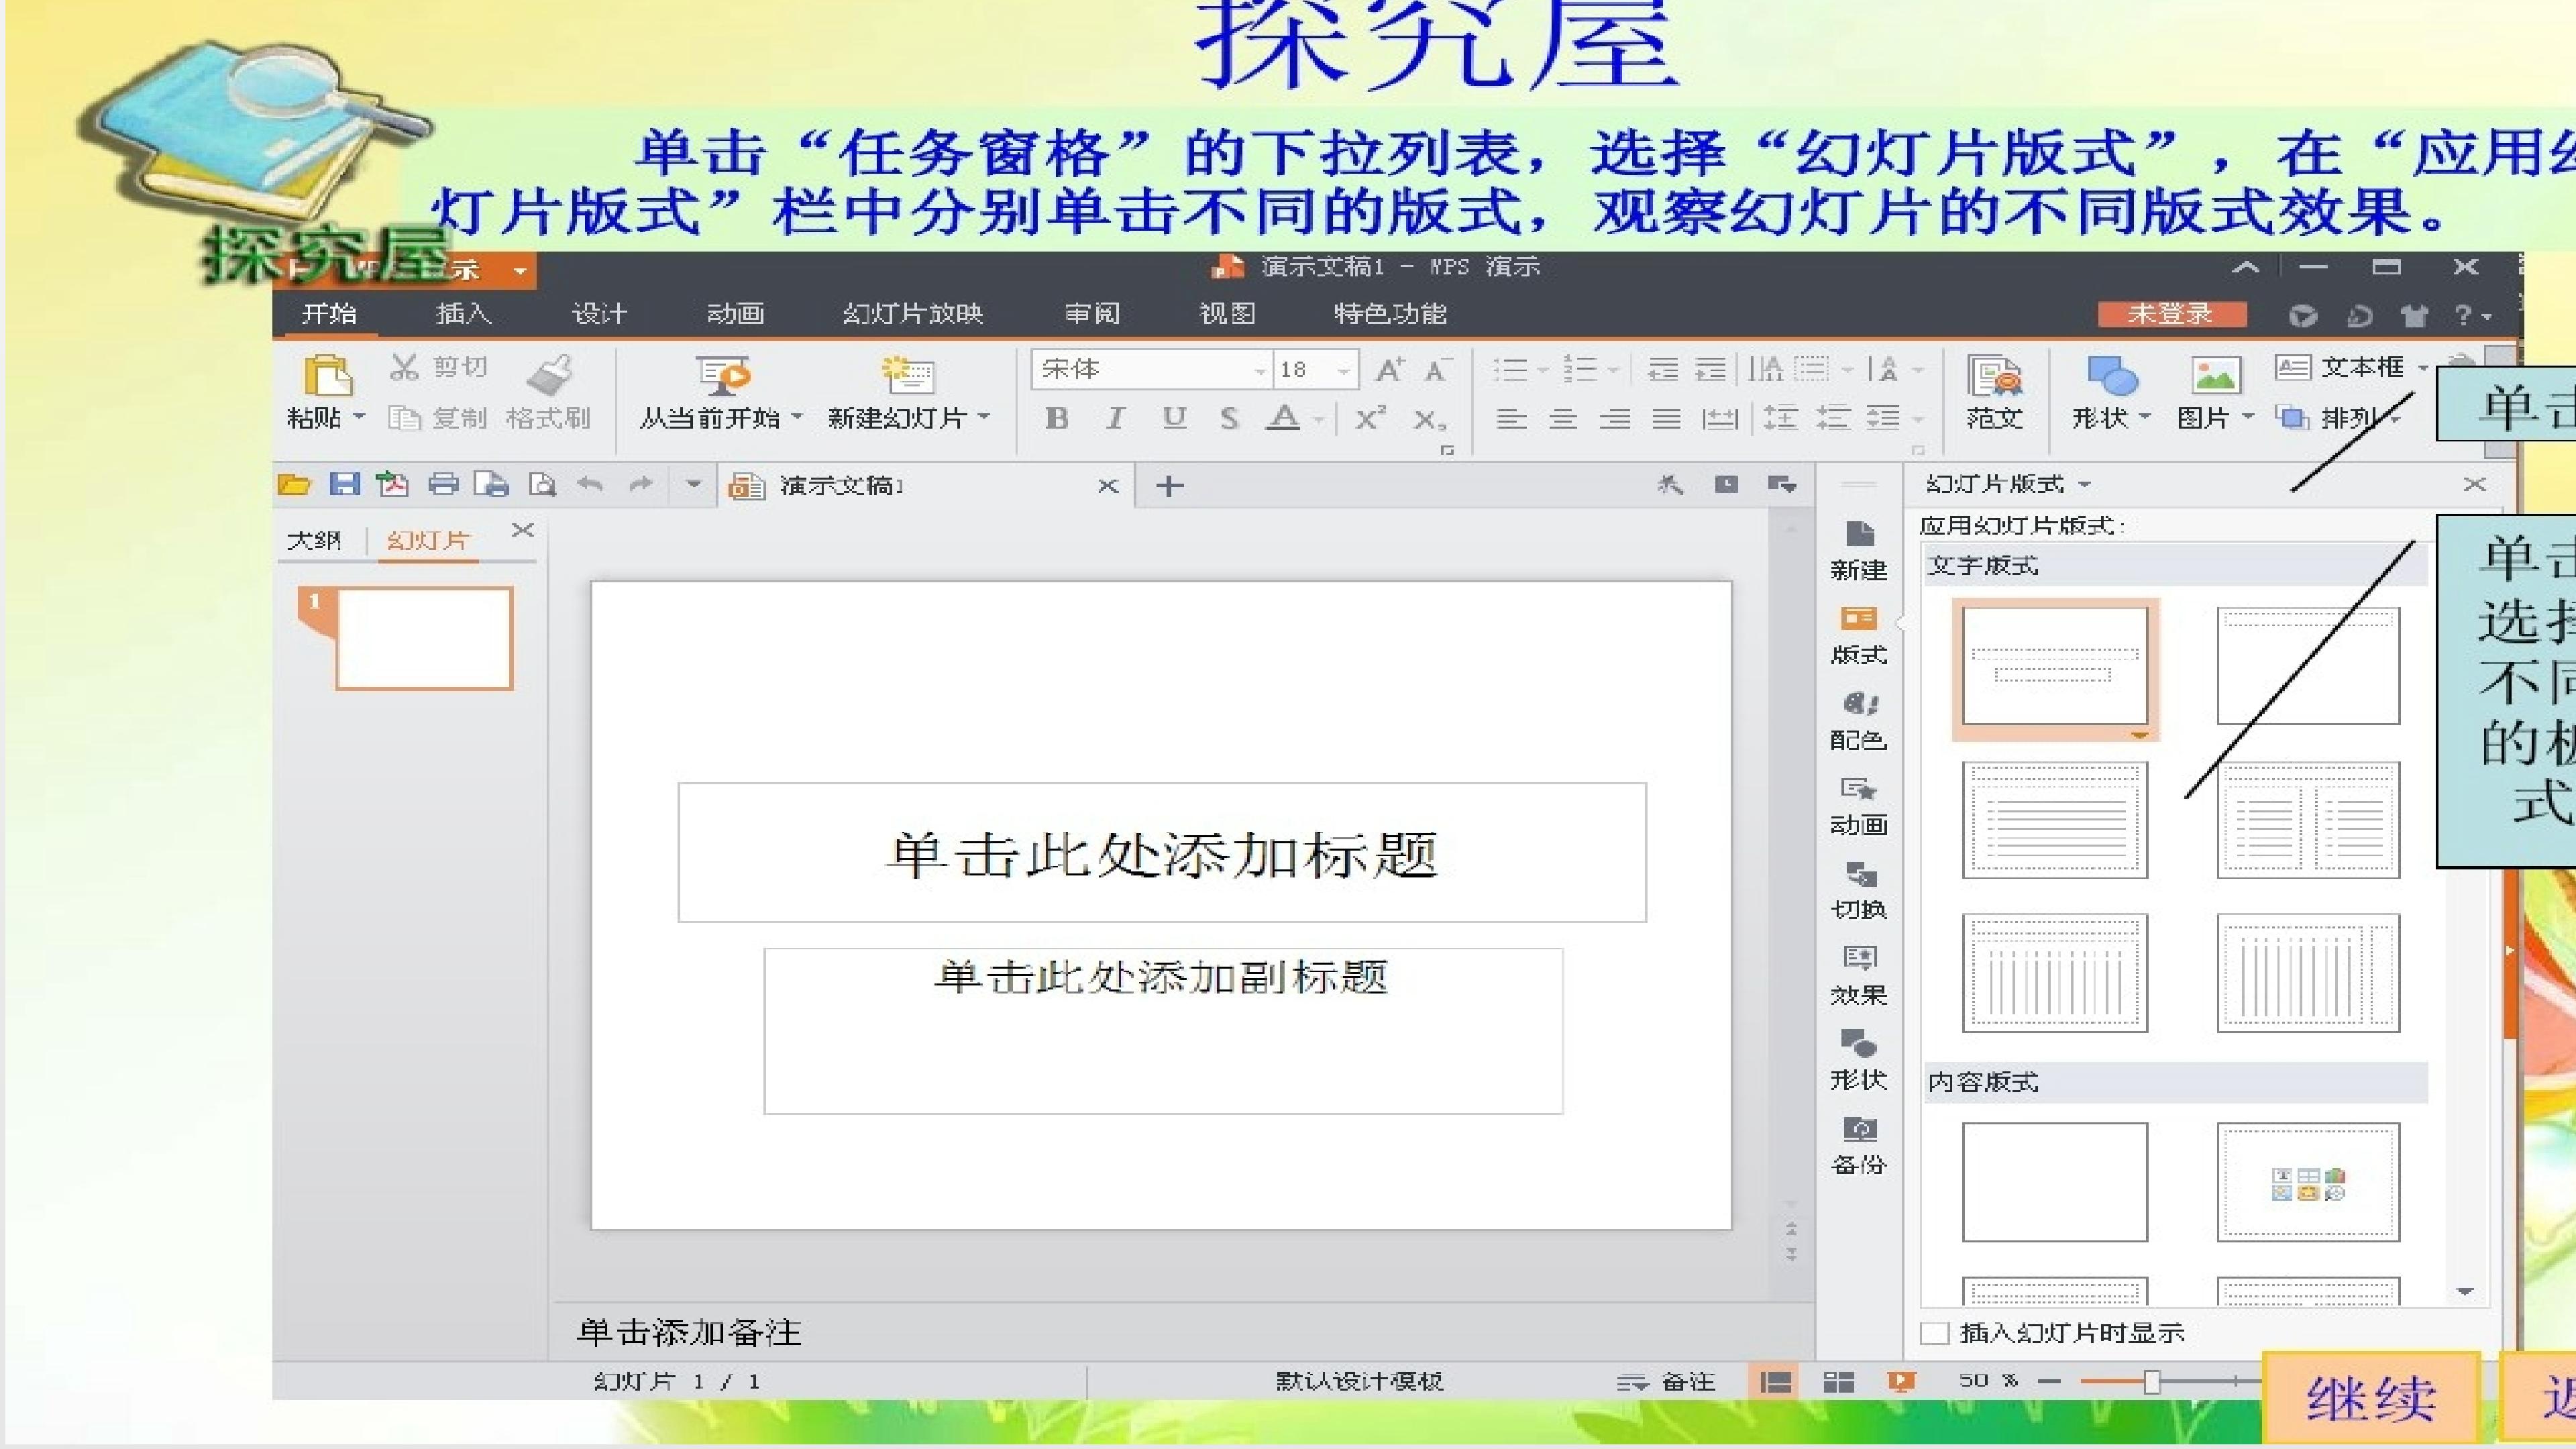2576x1449 pixels.
Task: Switch to the 插入 ribbon tab
Action: [x=463, y=314]
